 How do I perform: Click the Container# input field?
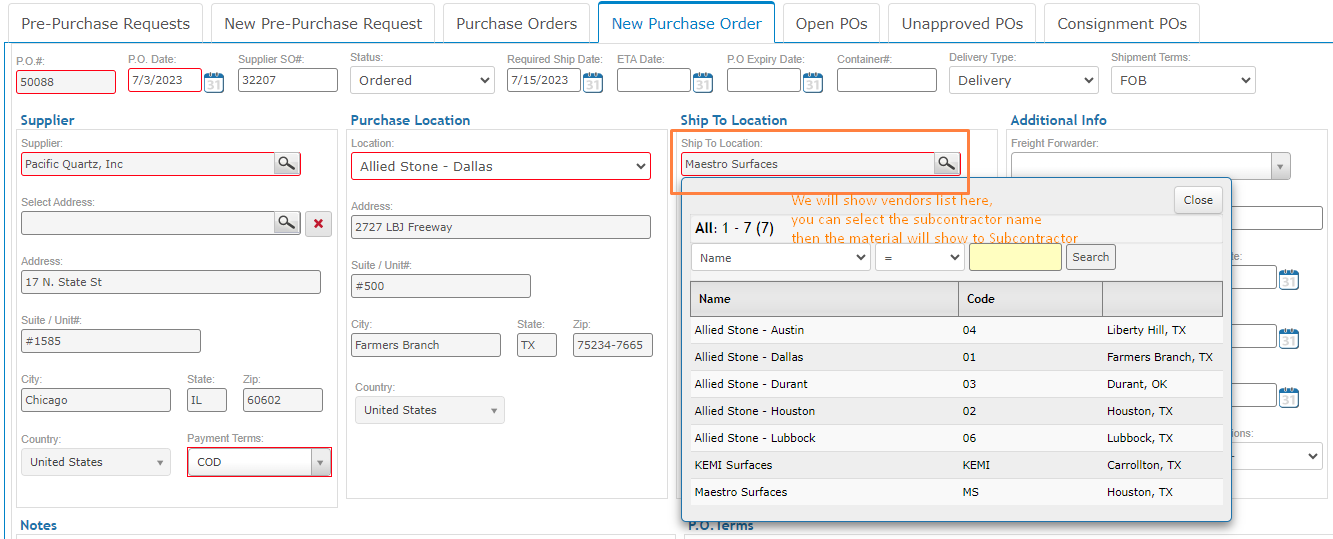887,80
